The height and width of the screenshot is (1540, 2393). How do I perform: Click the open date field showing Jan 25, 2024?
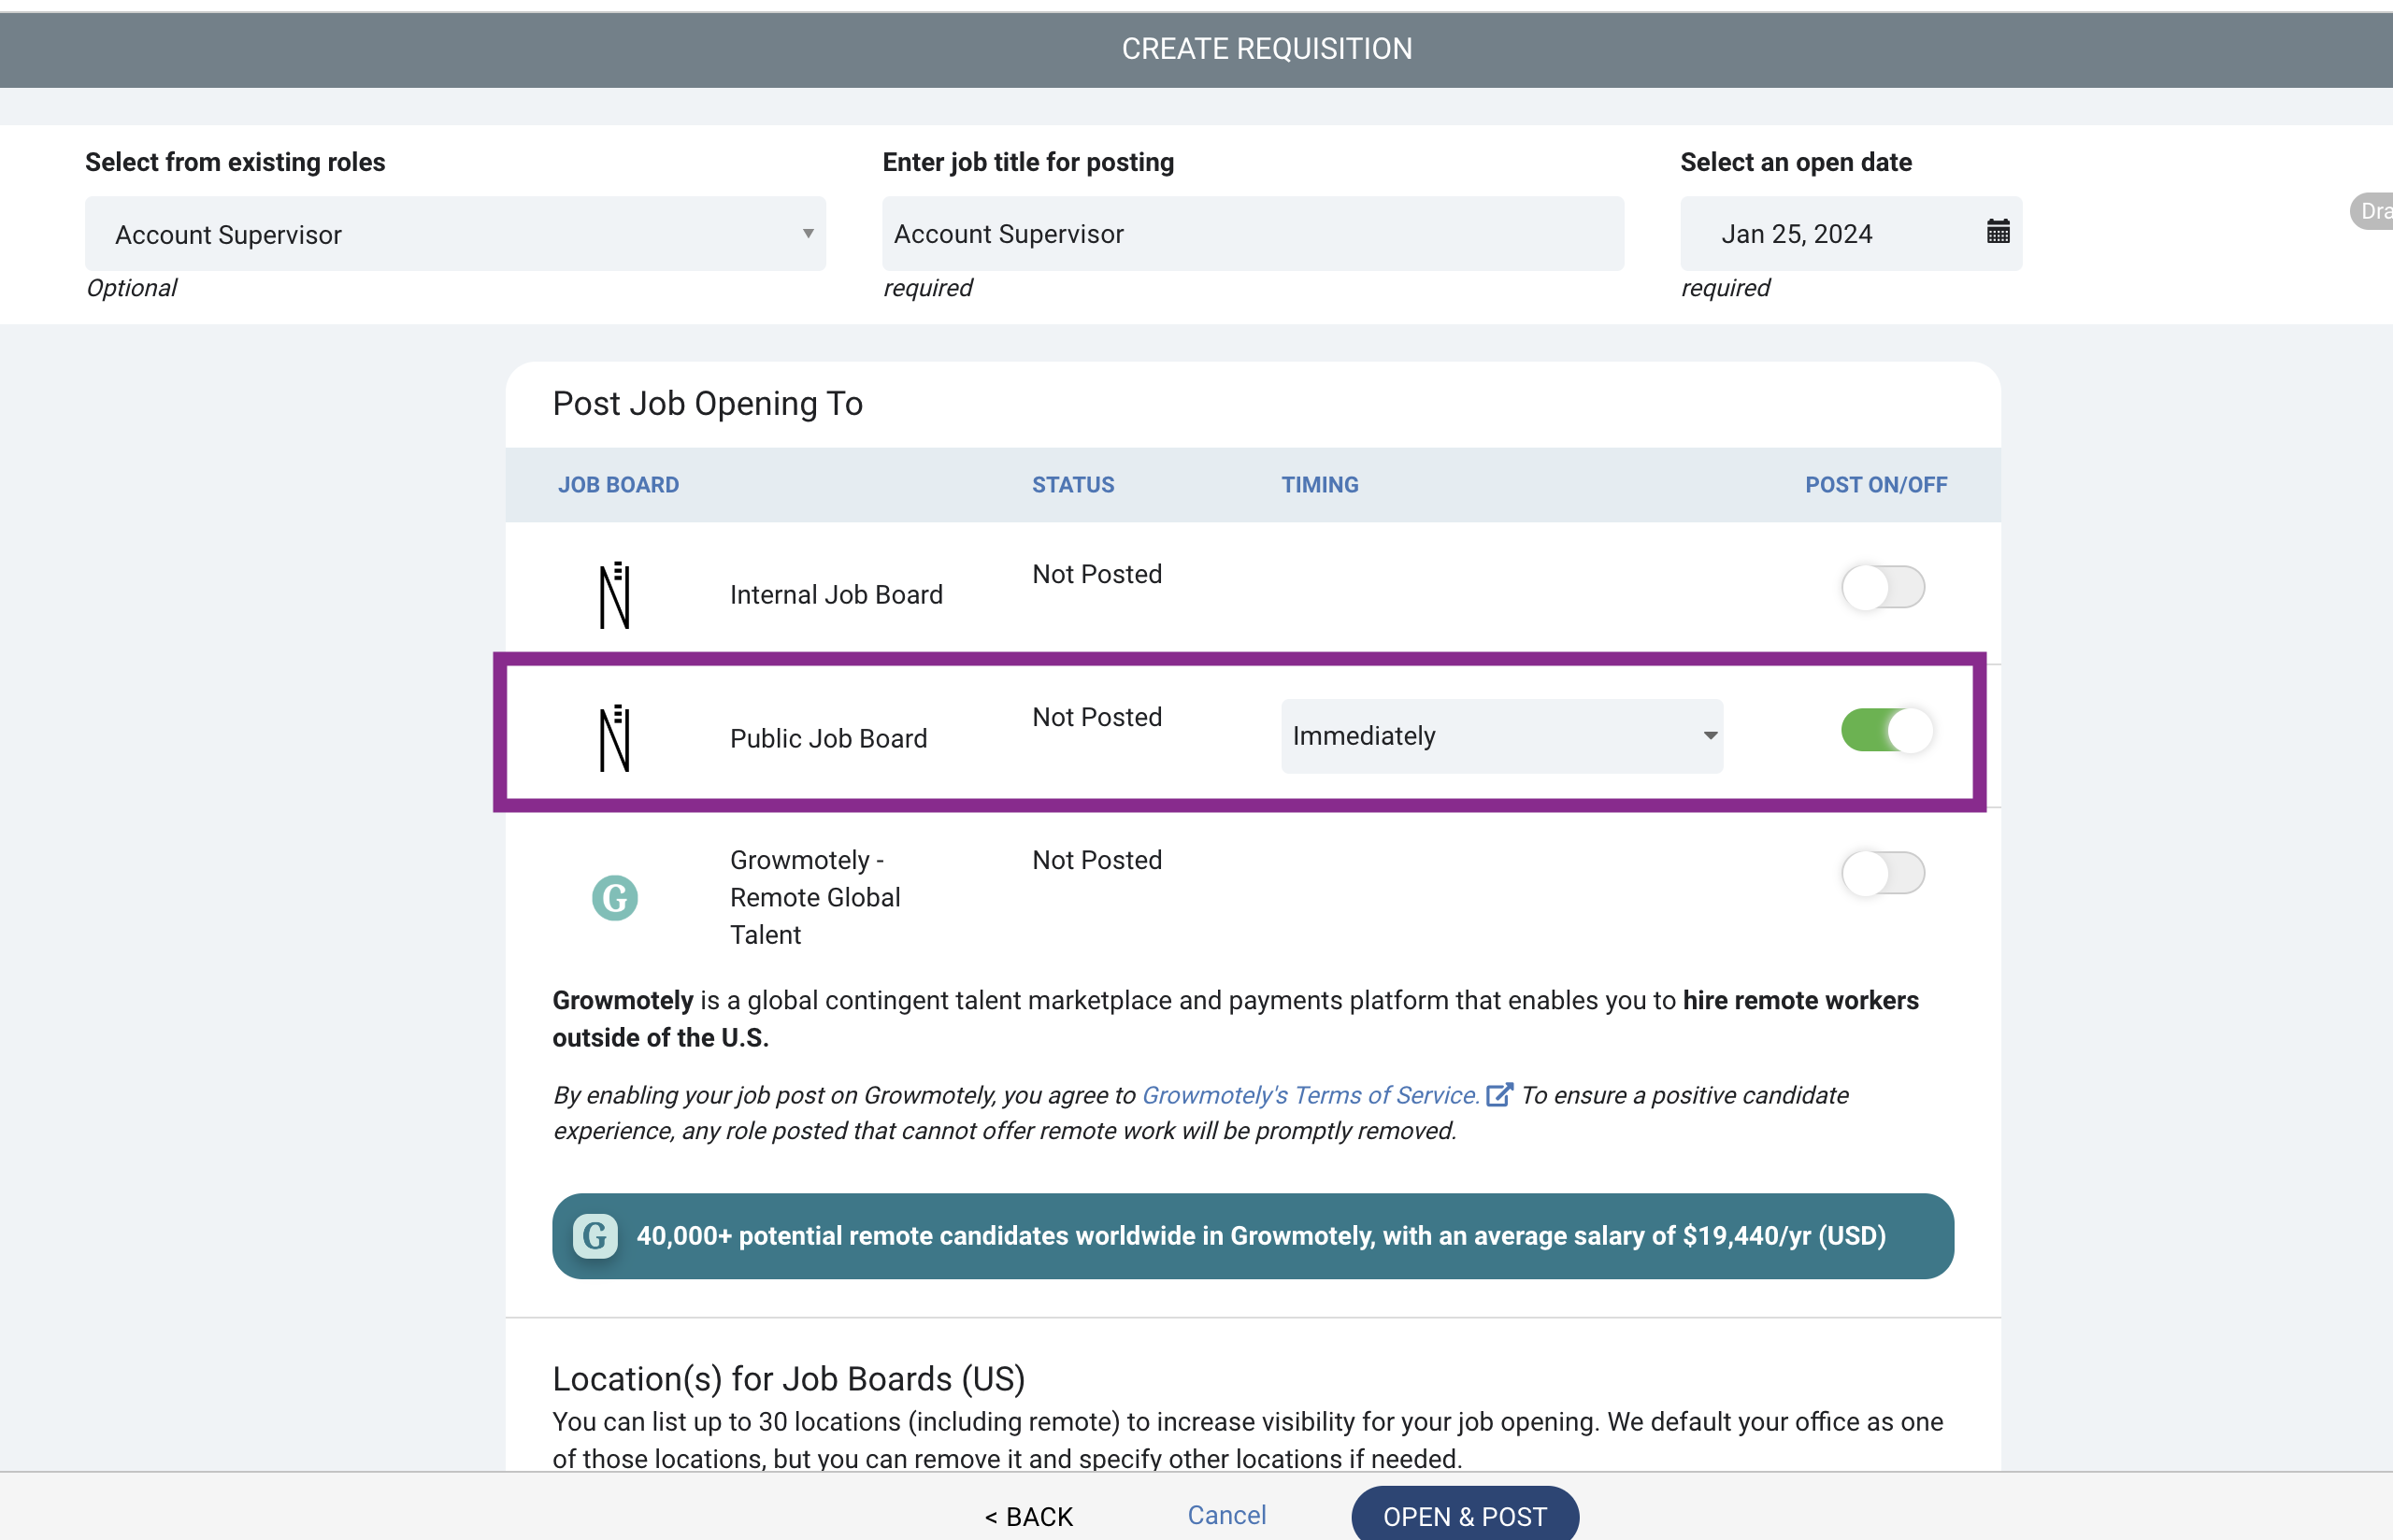point(1851,234)
